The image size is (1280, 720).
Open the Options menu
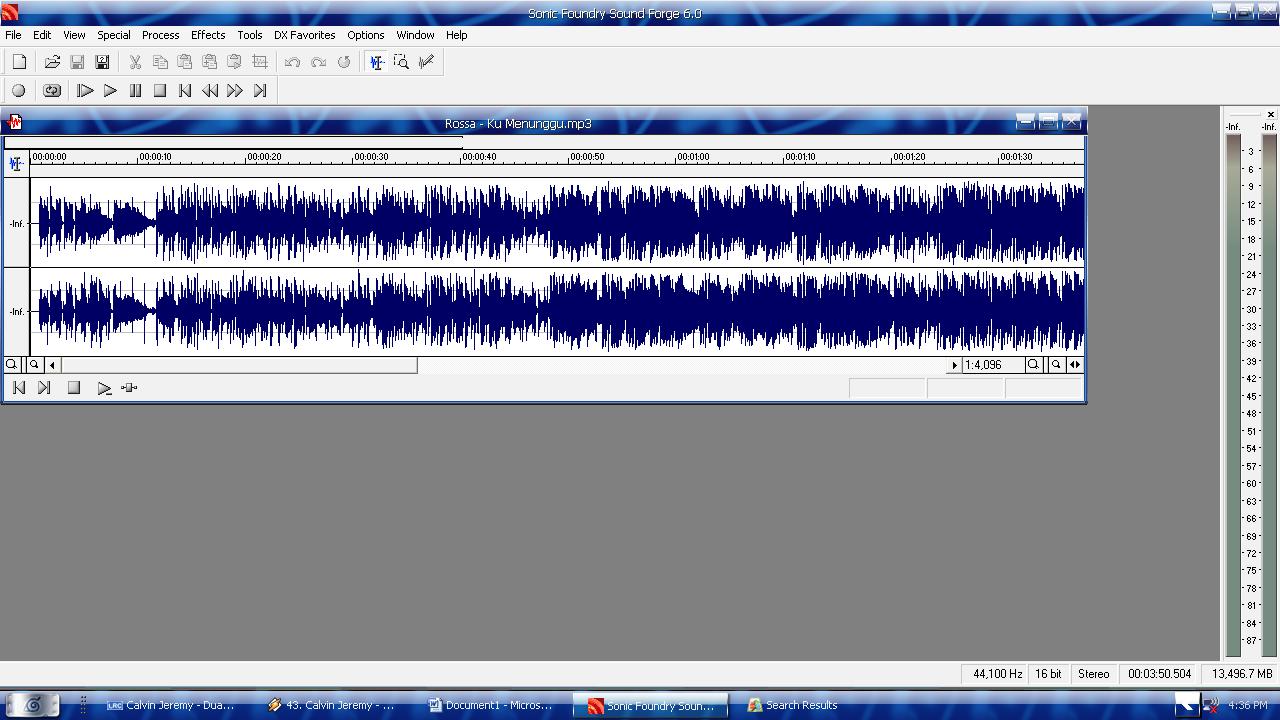(366, 35)
